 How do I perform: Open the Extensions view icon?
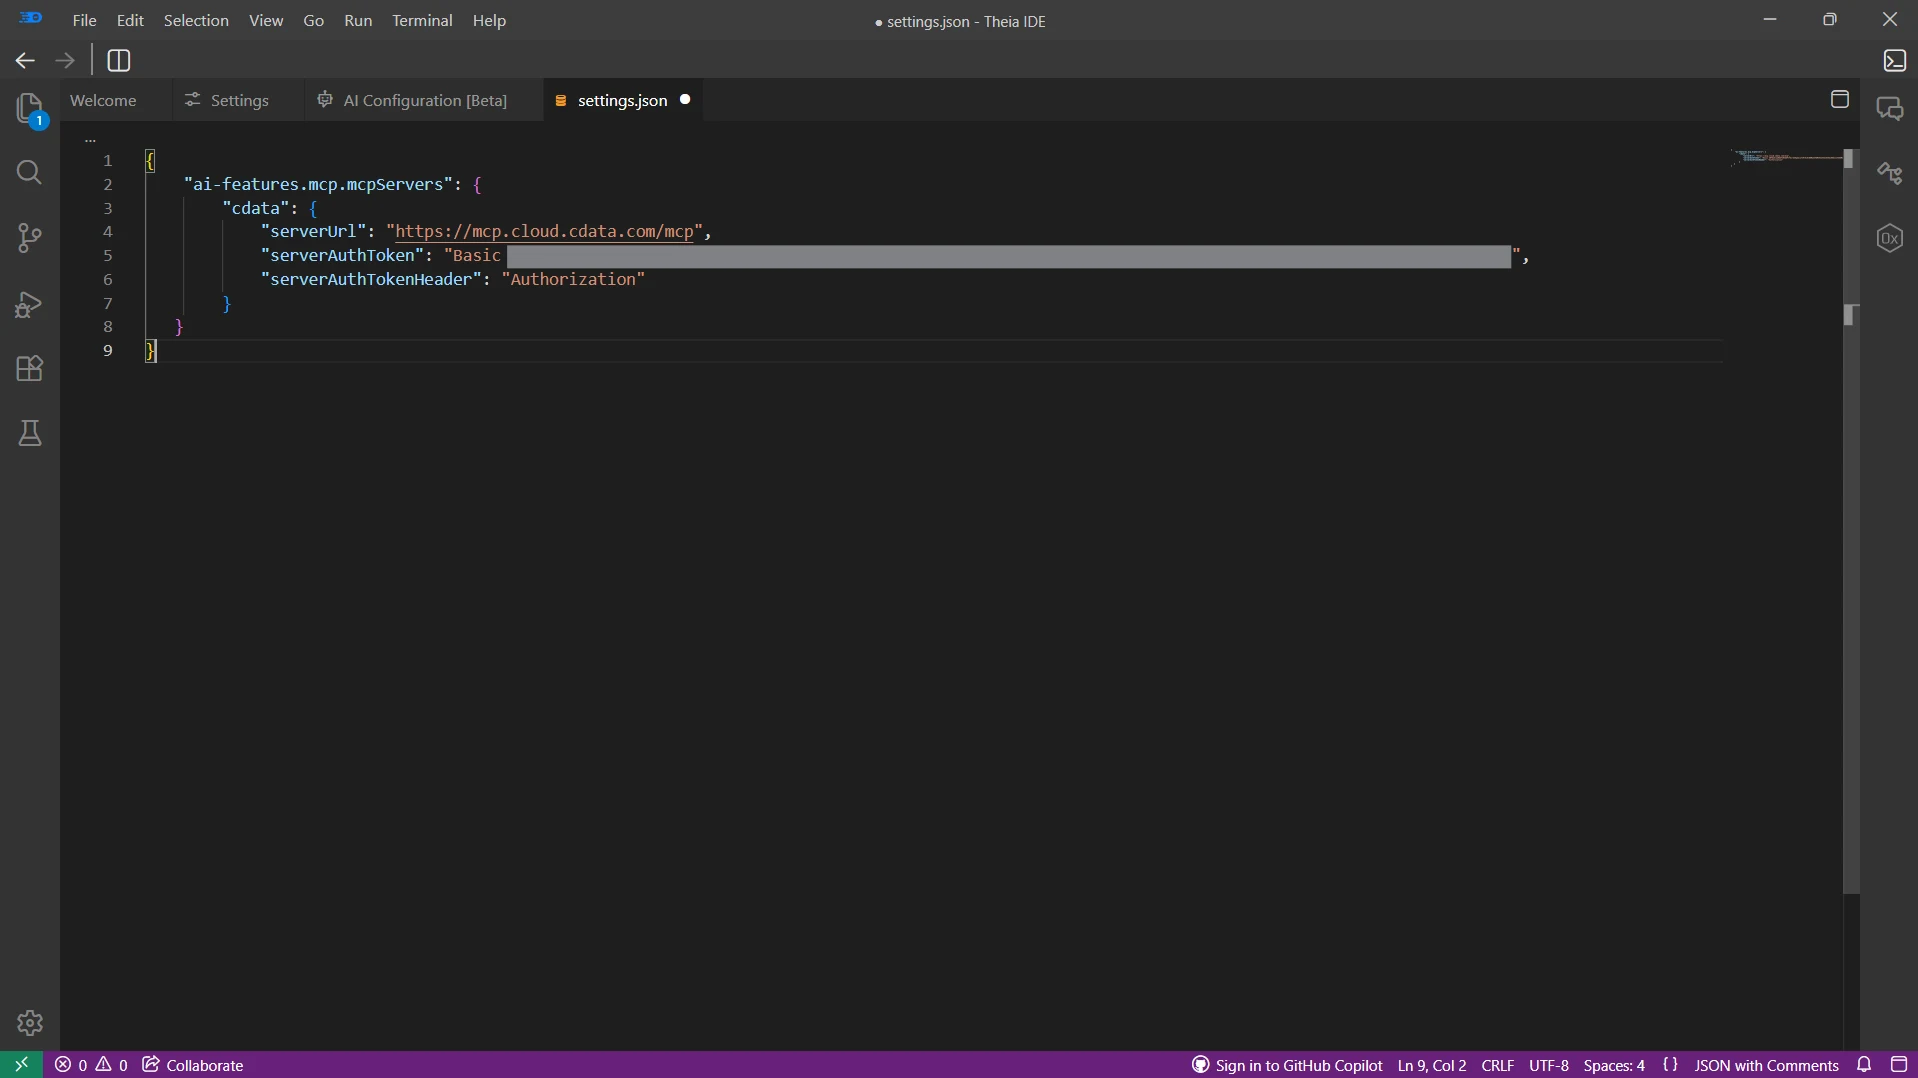point(30,369)
